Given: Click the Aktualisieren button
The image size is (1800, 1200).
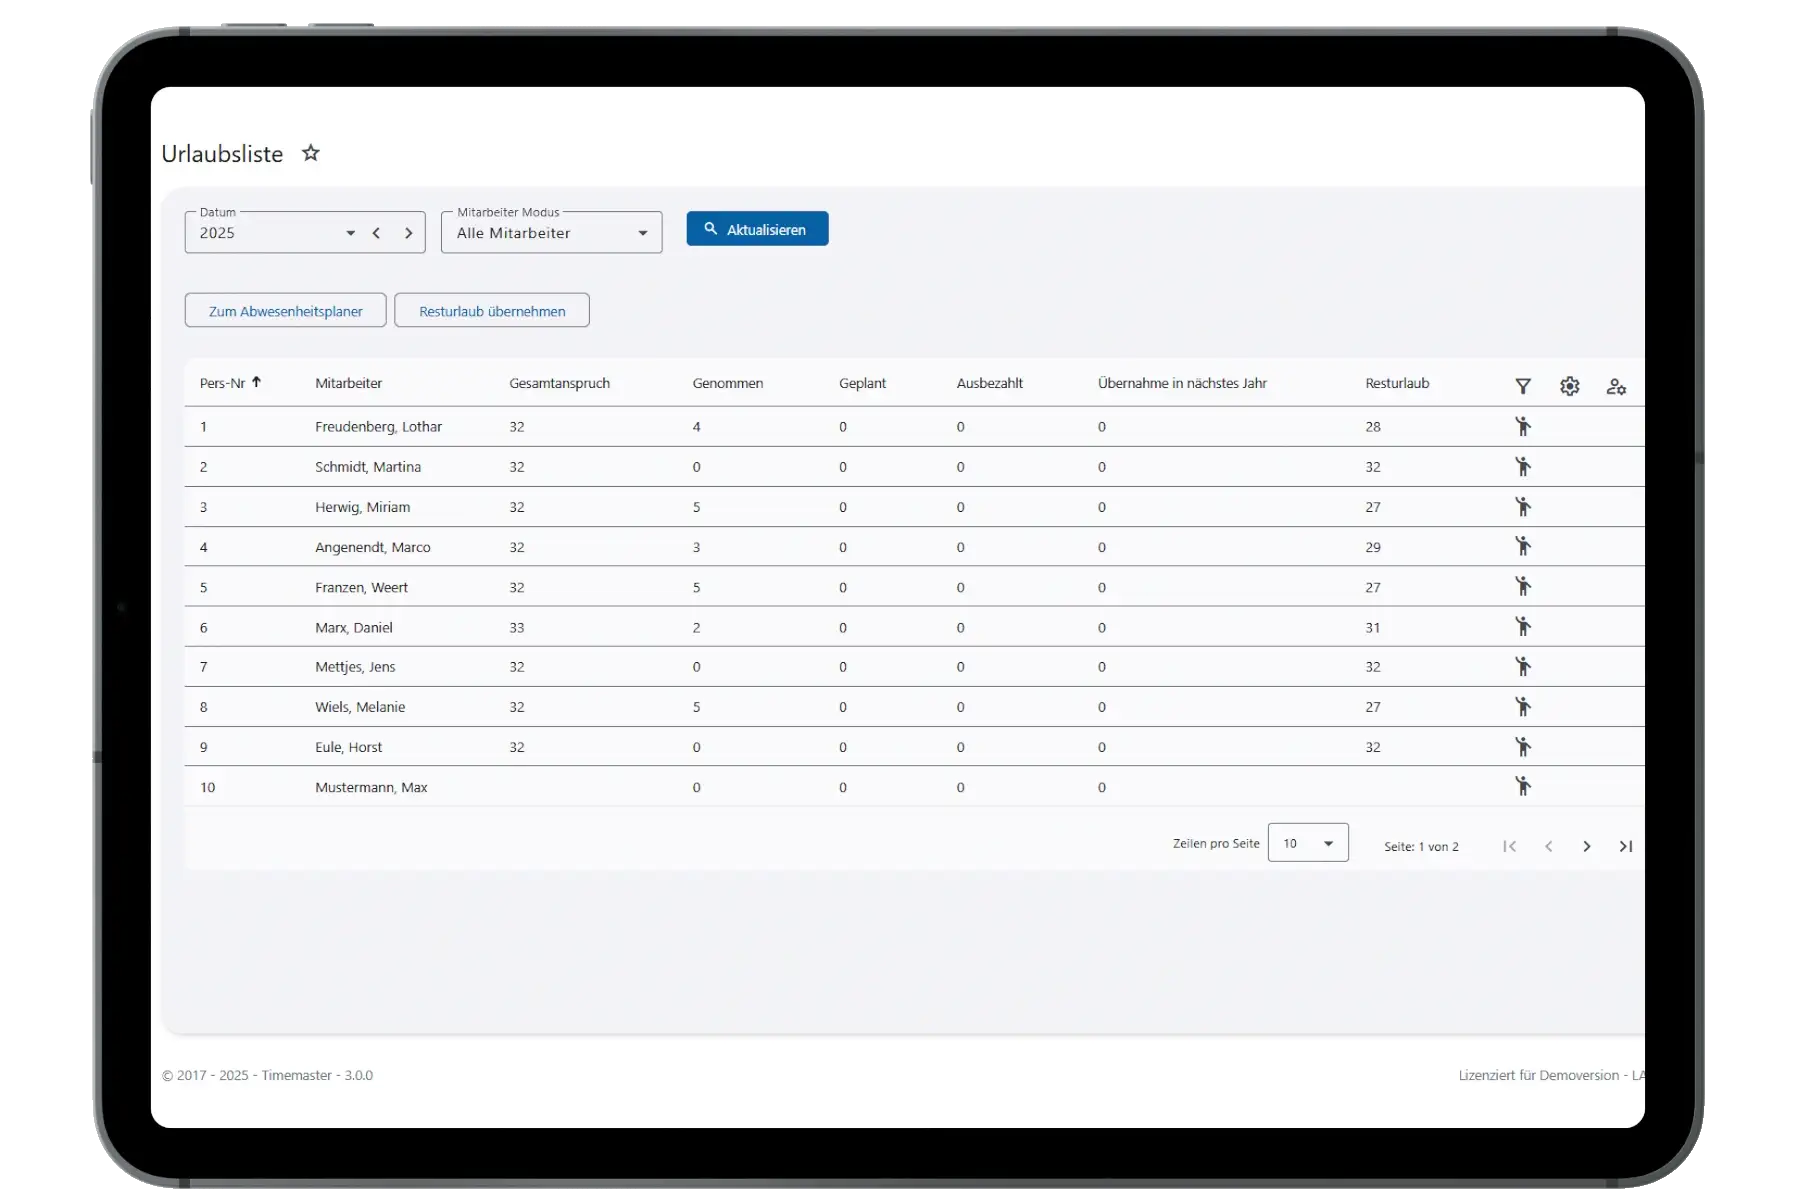Looking at the screenshot, I should point(757,229).
